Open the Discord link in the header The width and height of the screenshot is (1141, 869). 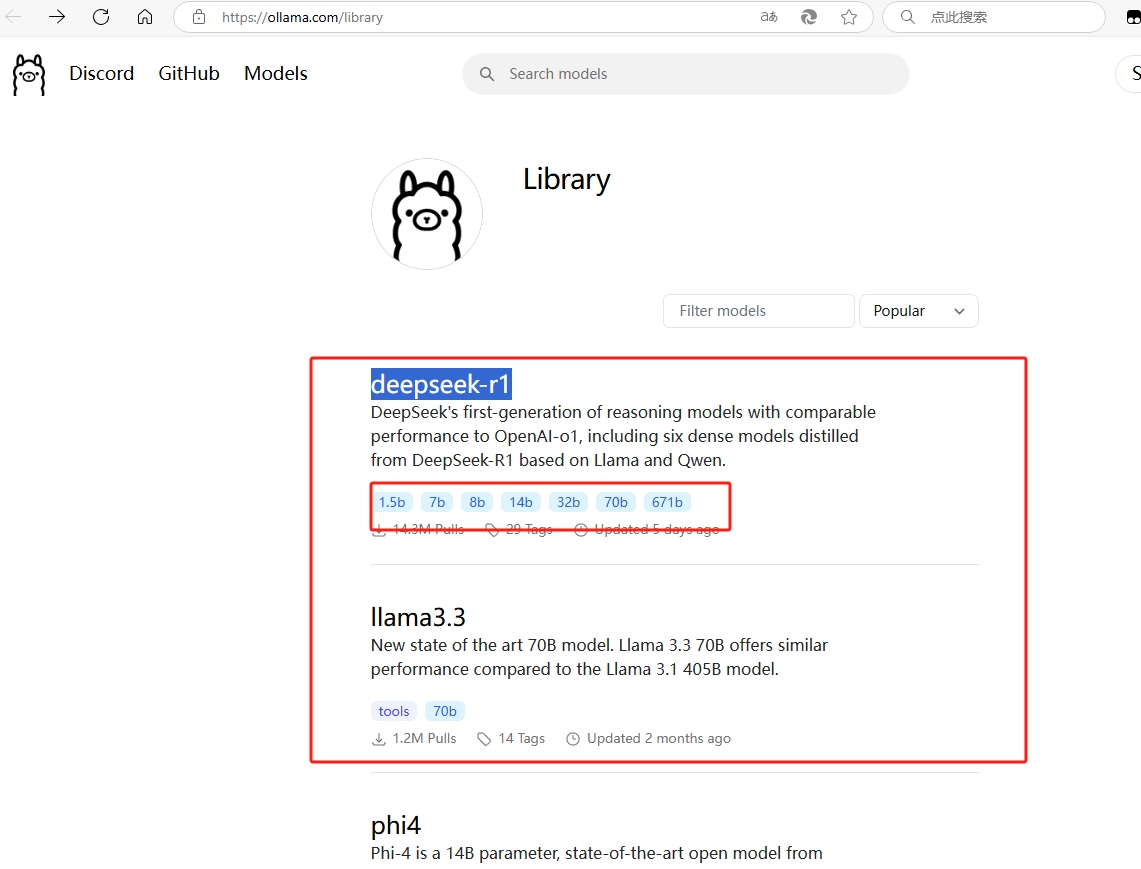(102, 74)
